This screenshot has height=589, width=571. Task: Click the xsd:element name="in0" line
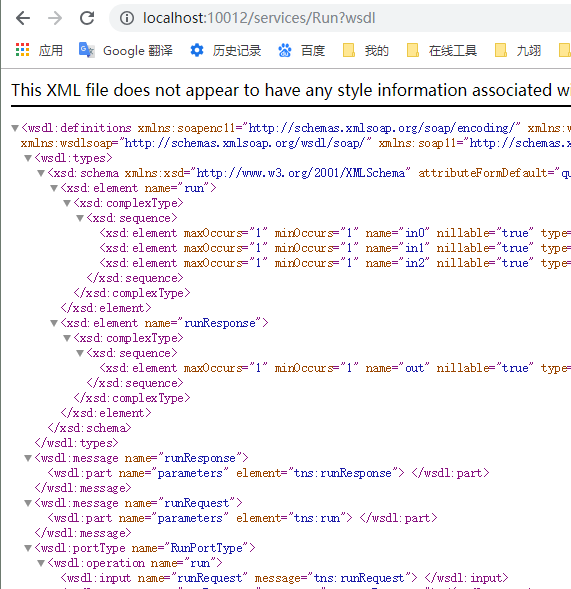click(335, 233)
